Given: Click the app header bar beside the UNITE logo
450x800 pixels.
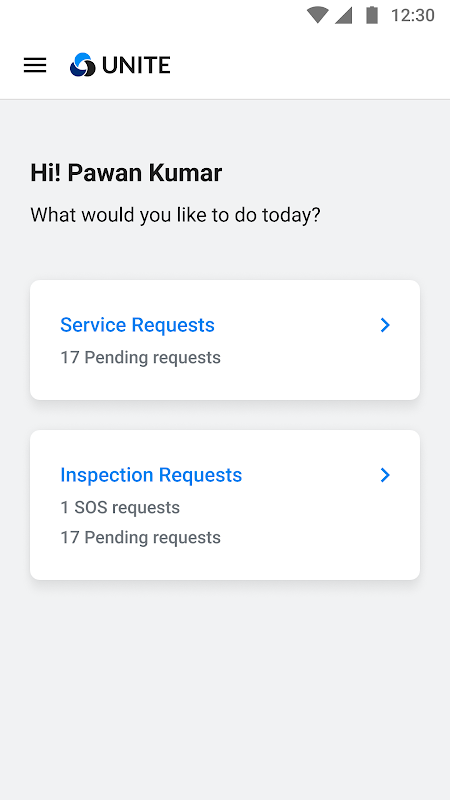Looking at the screenshot, I should 306,65.
